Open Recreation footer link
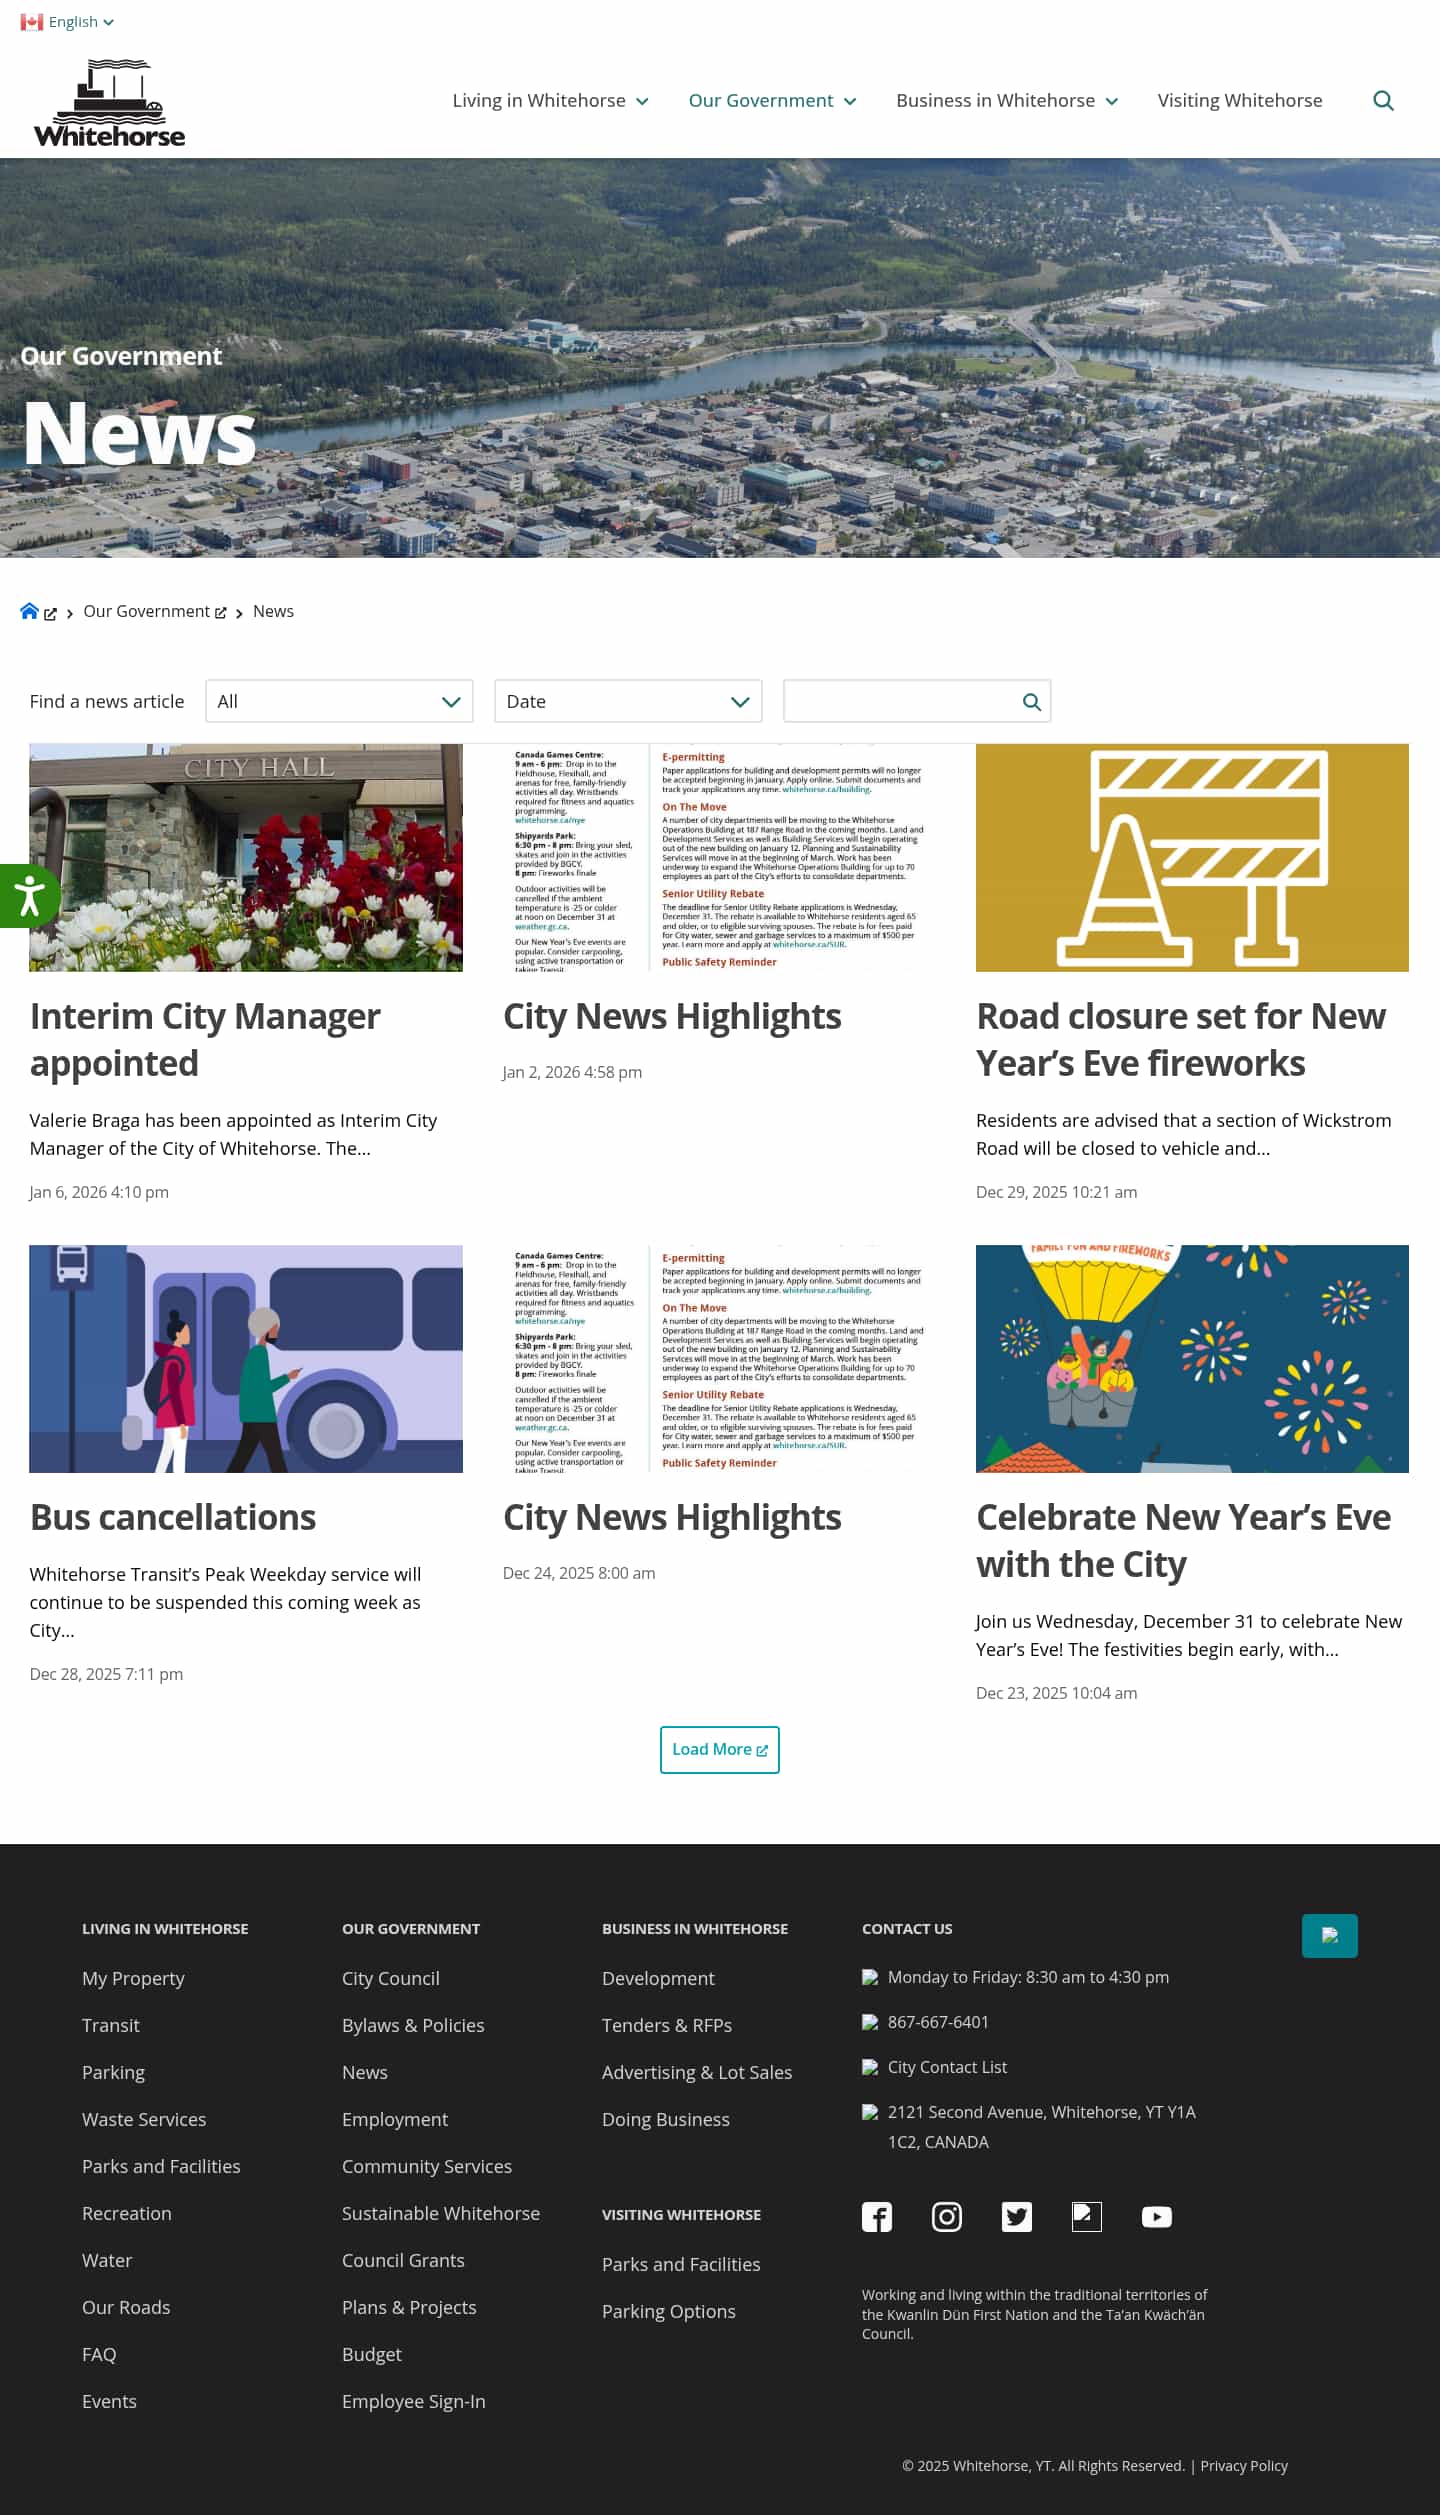 pos(127,2214)
